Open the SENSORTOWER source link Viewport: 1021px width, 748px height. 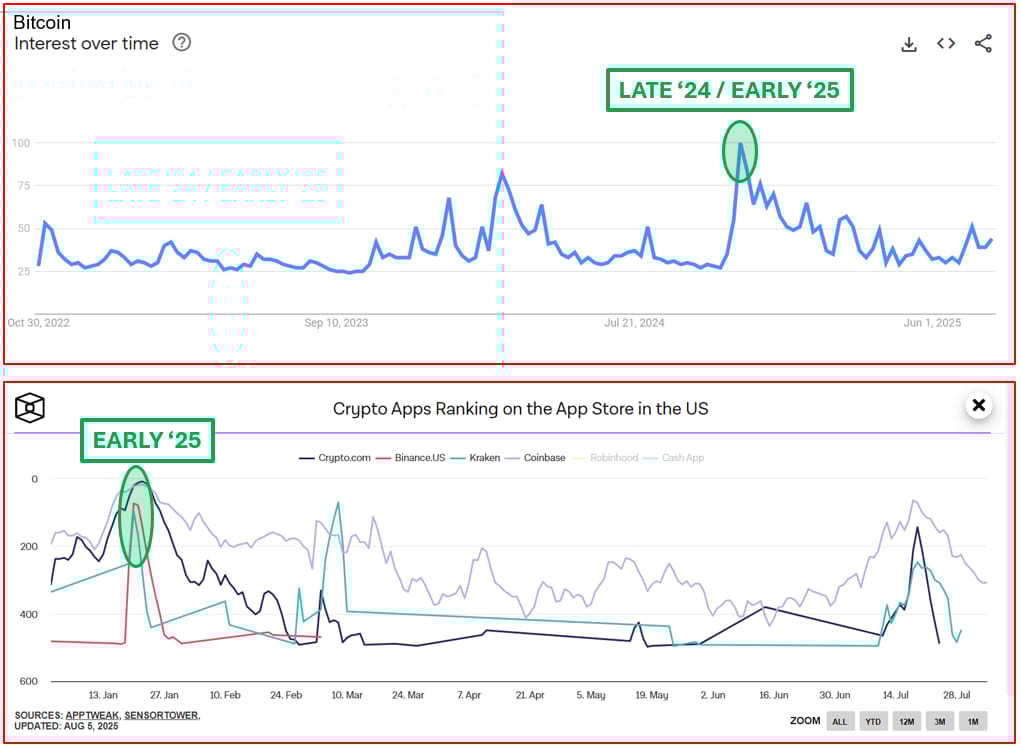161,715
